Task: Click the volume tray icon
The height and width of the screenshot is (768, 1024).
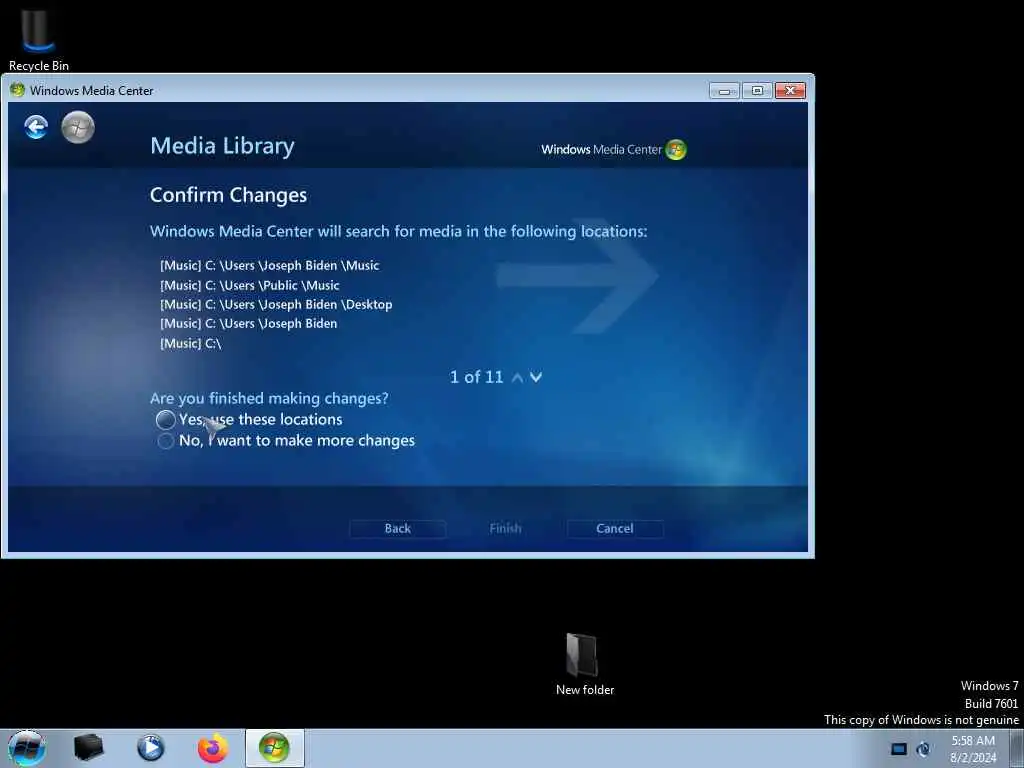Action: (923, 749)
